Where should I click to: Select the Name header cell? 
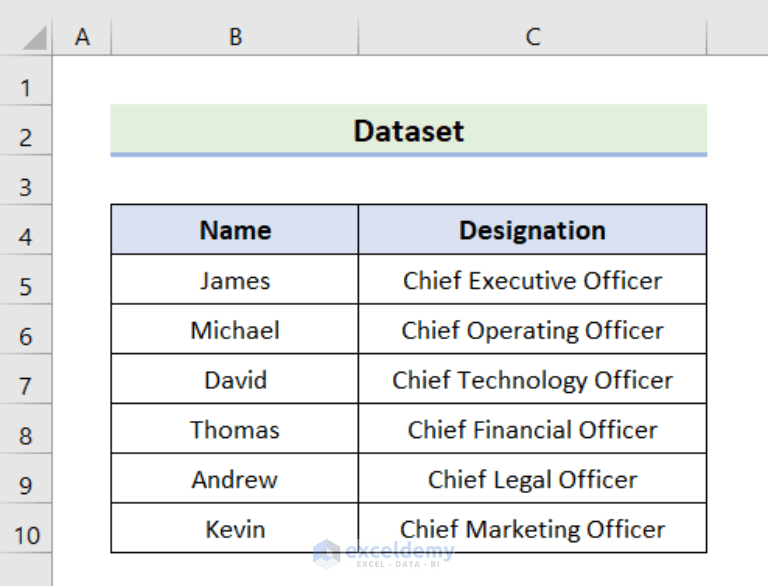pos(235,230)
